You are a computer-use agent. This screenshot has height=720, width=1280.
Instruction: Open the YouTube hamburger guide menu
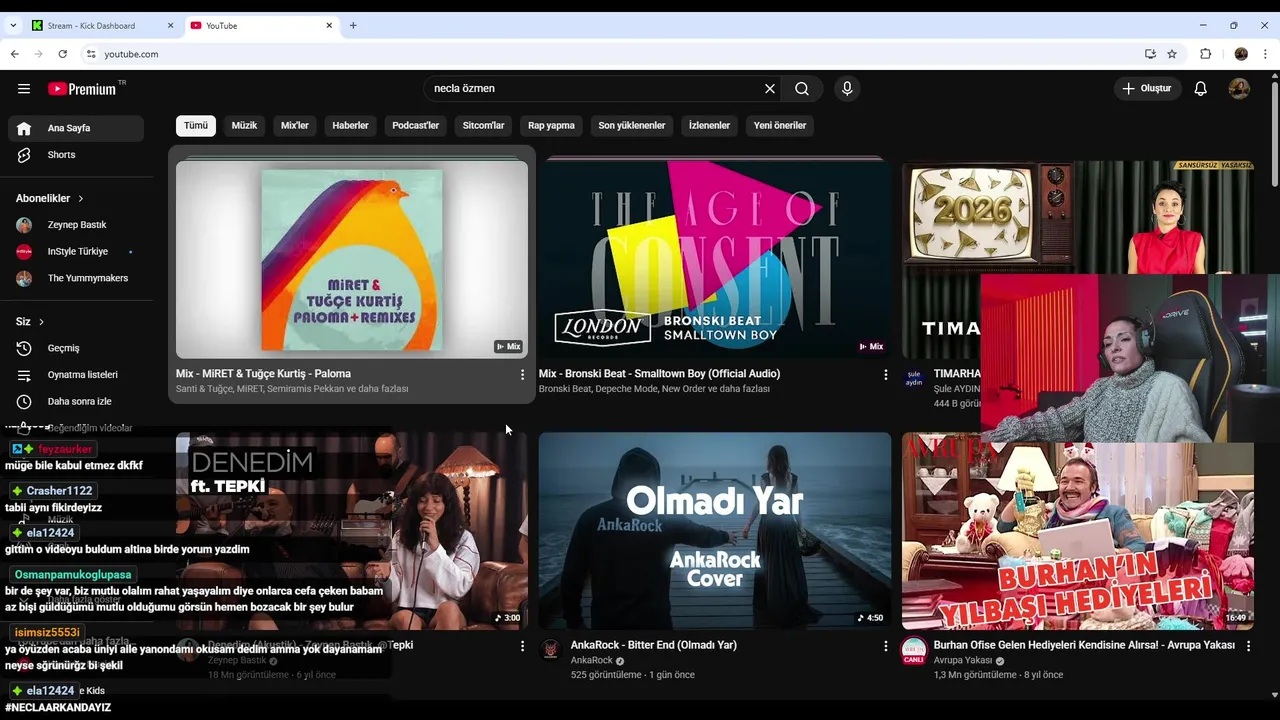[x=24, y=89]
